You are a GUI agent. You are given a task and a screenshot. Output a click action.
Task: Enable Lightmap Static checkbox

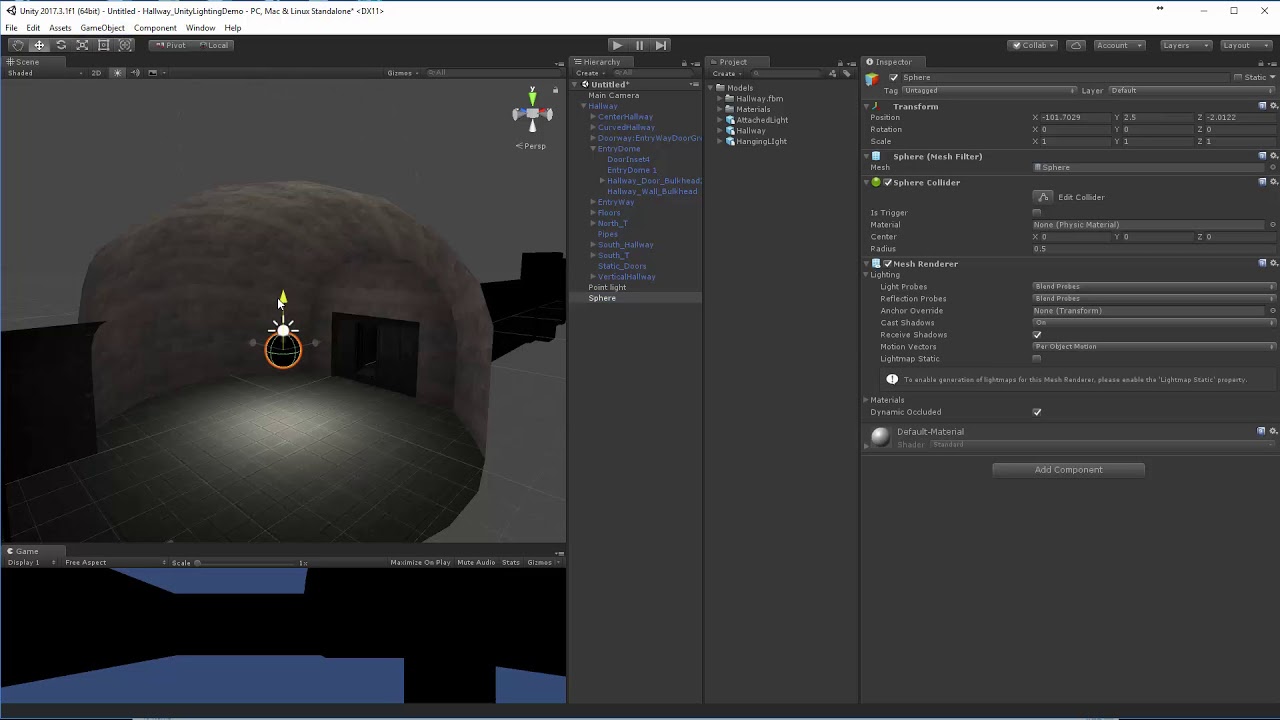point(1037,359)
